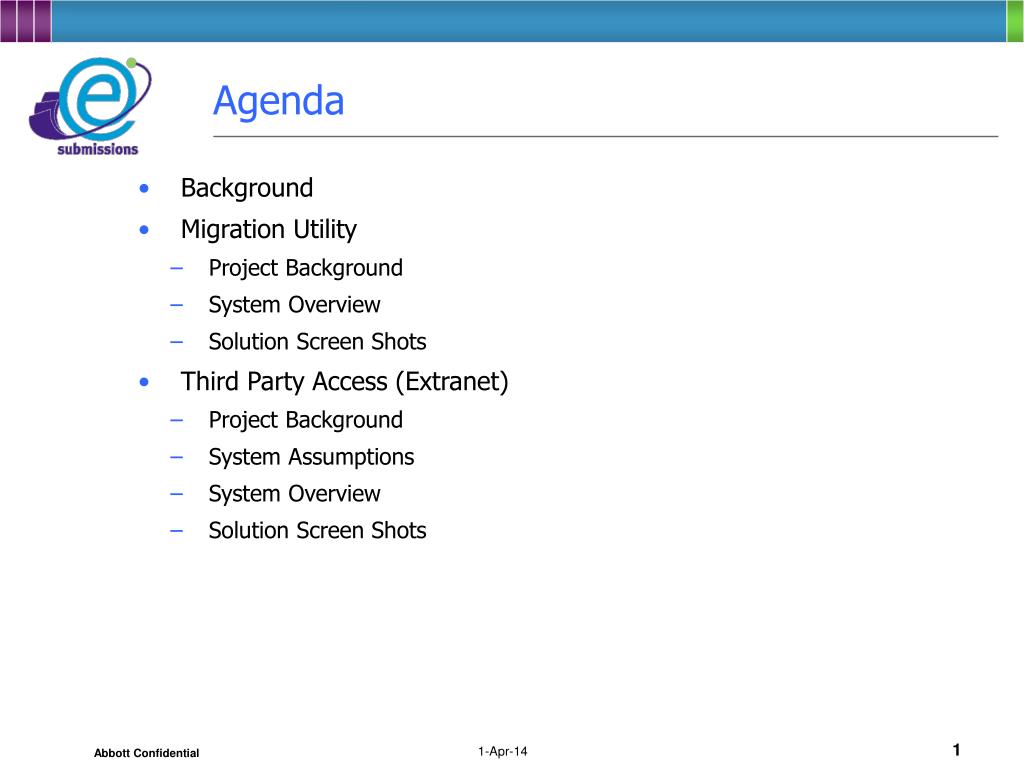Click the "Background" bullet text

[x=247, y=189]
